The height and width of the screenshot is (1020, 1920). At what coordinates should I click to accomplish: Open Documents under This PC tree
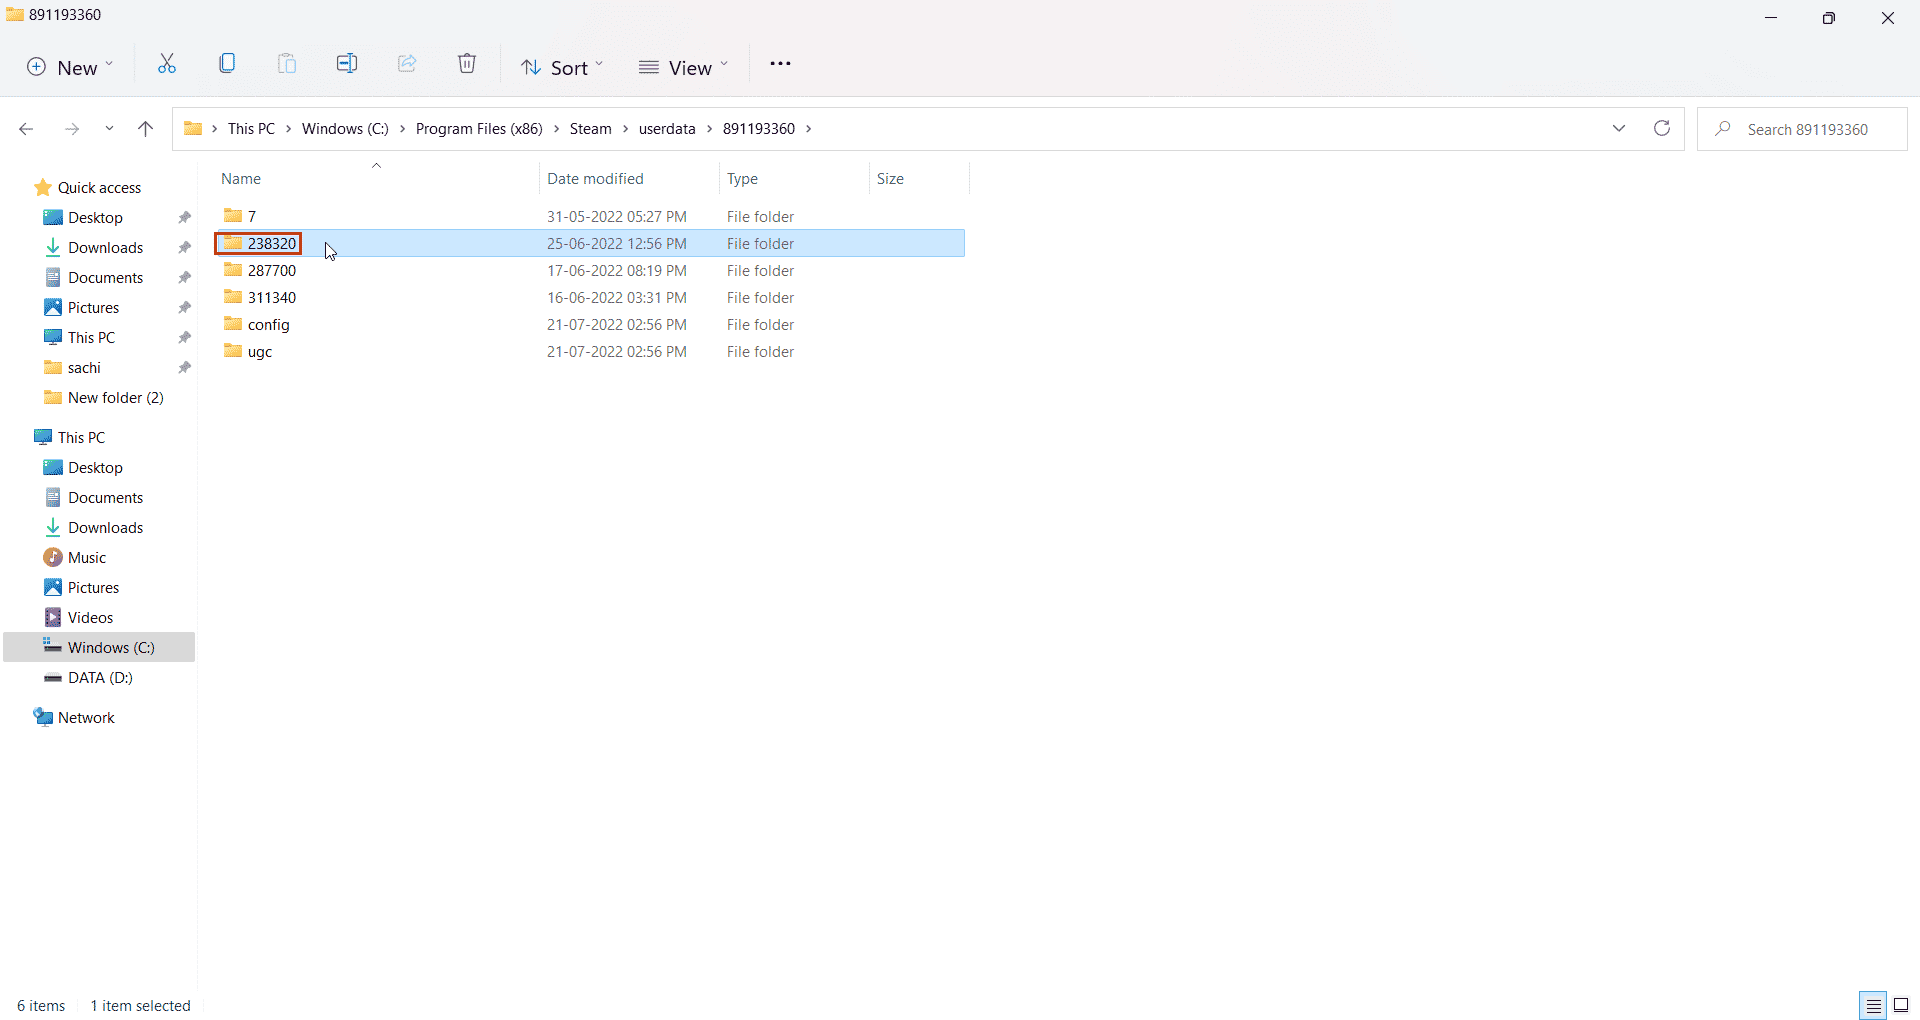(105, 497)
